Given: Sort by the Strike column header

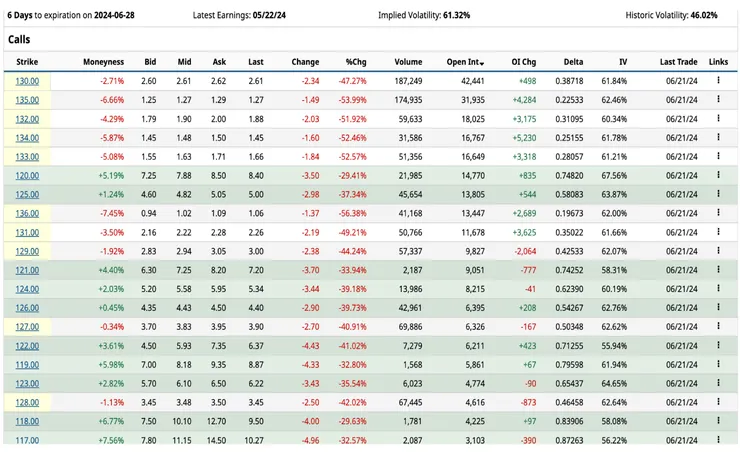Looking at the screenshot, I should [27, 62].
